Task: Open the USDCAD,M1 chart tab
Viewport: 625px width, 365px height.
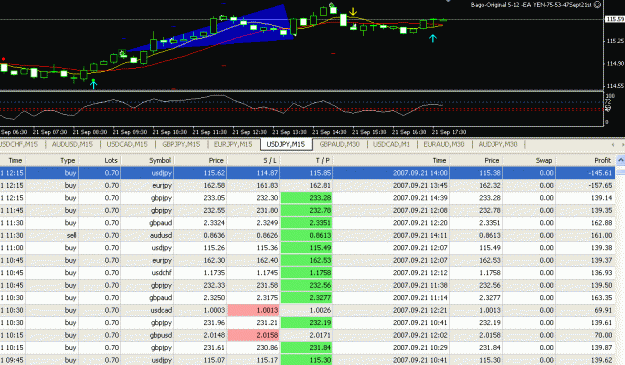Action: coord(391,144)
